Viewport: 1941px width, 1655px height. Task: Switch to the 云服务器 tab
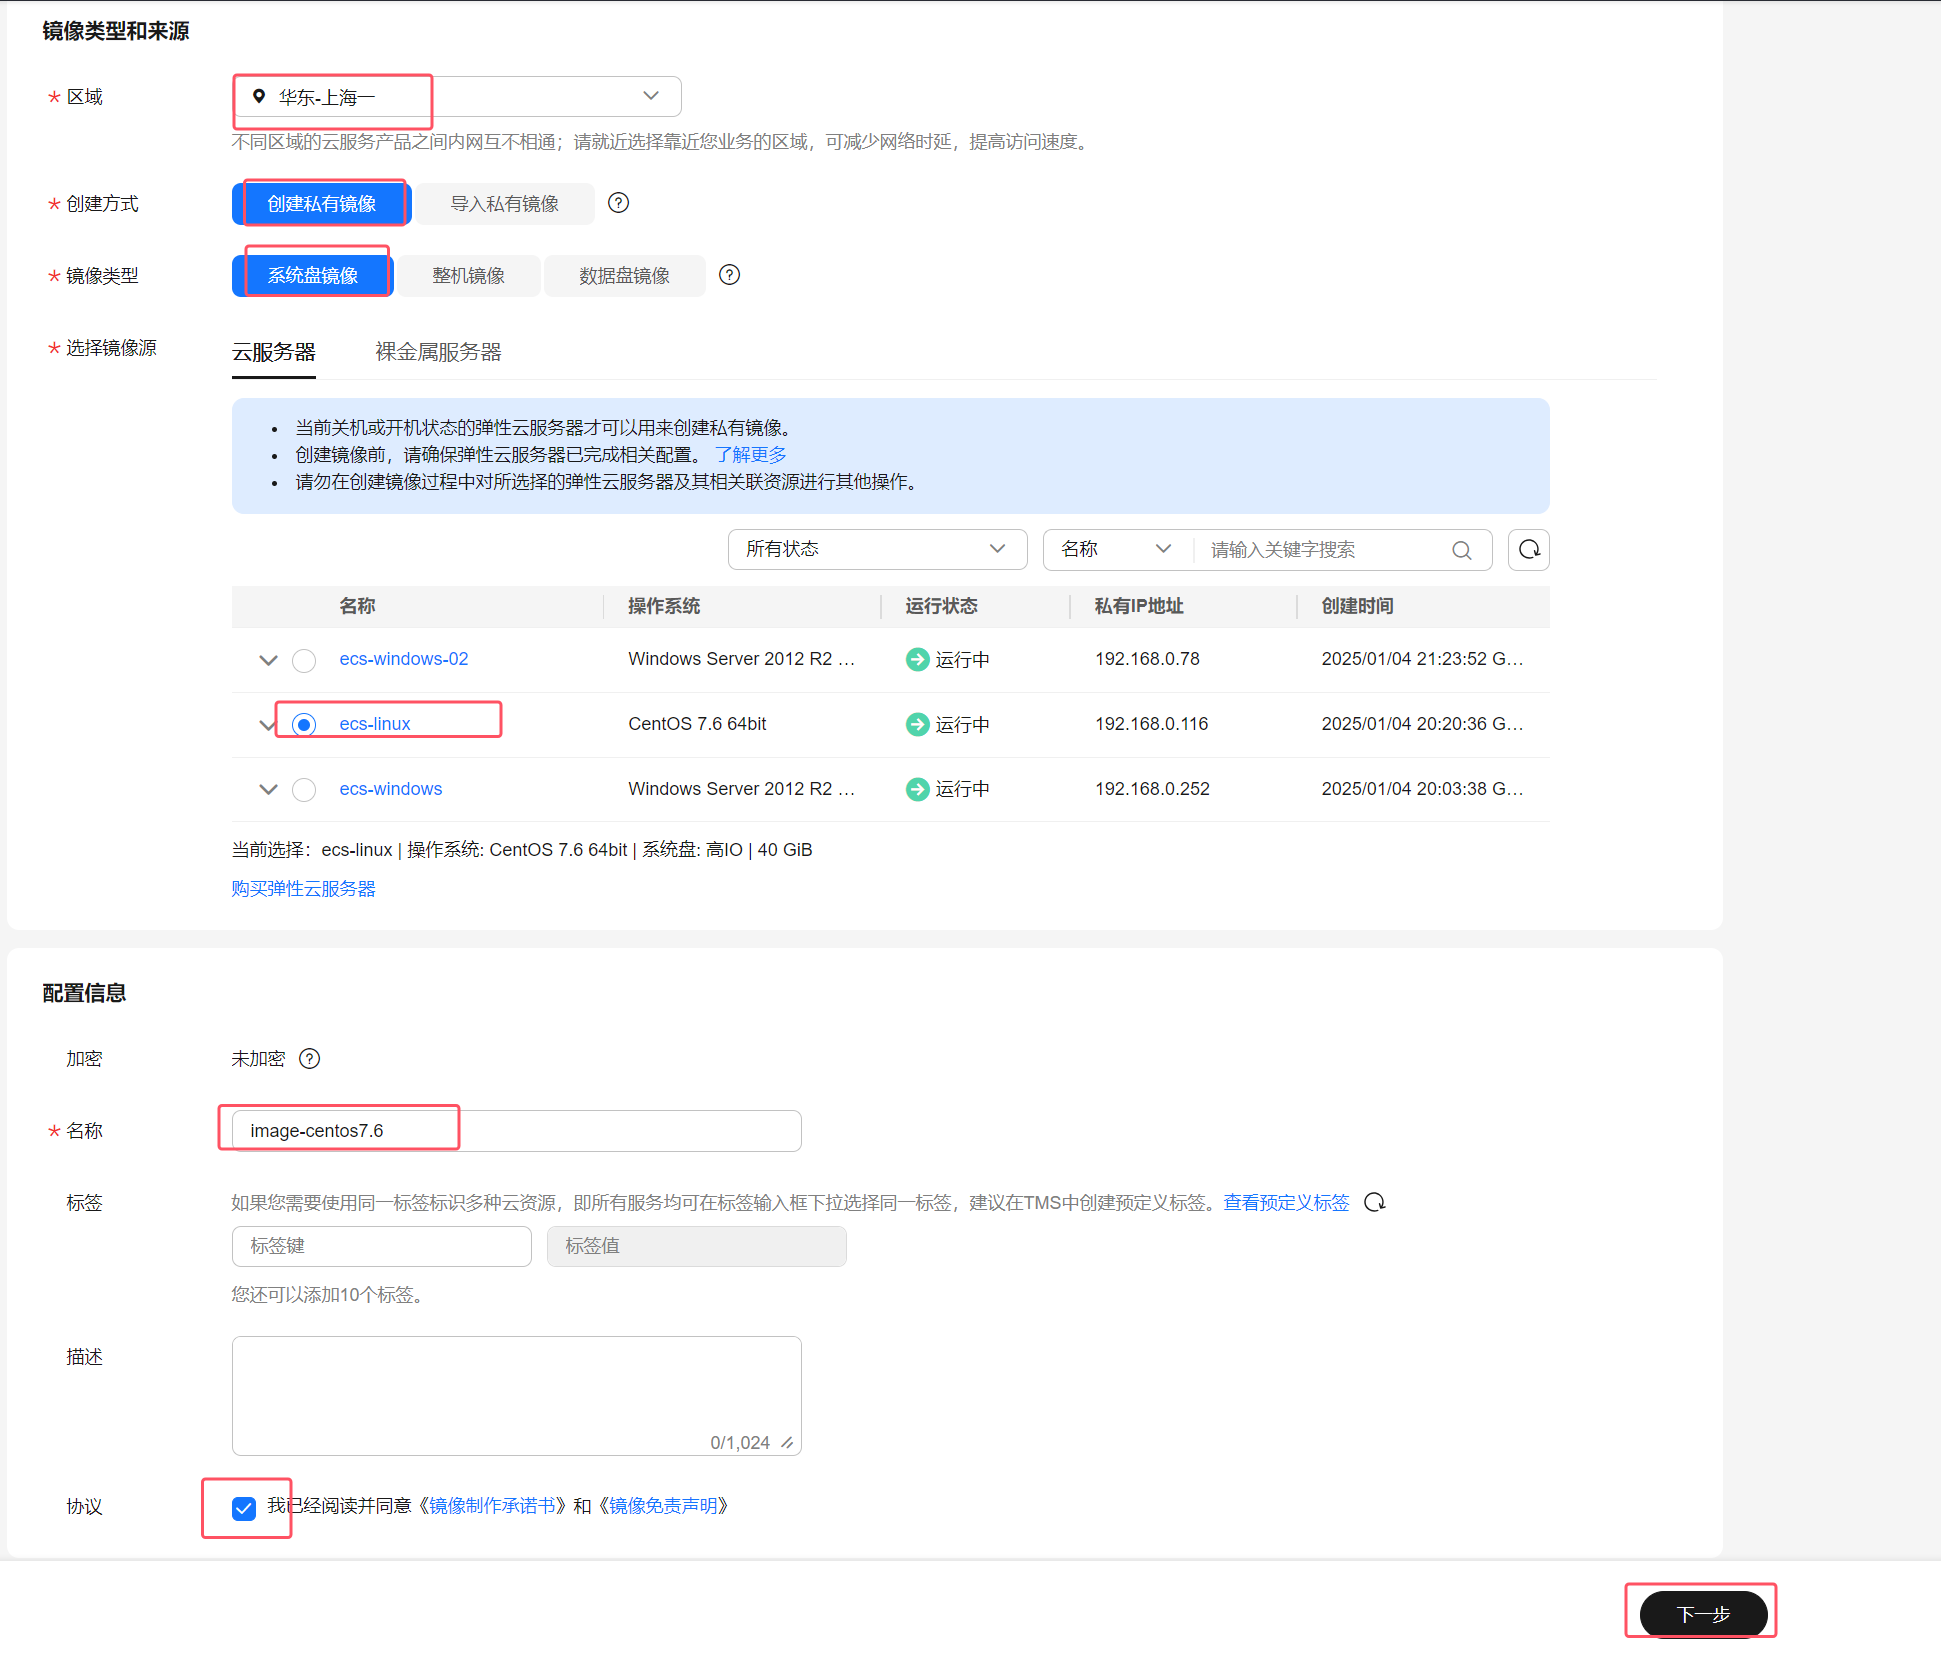pos(274,352)
